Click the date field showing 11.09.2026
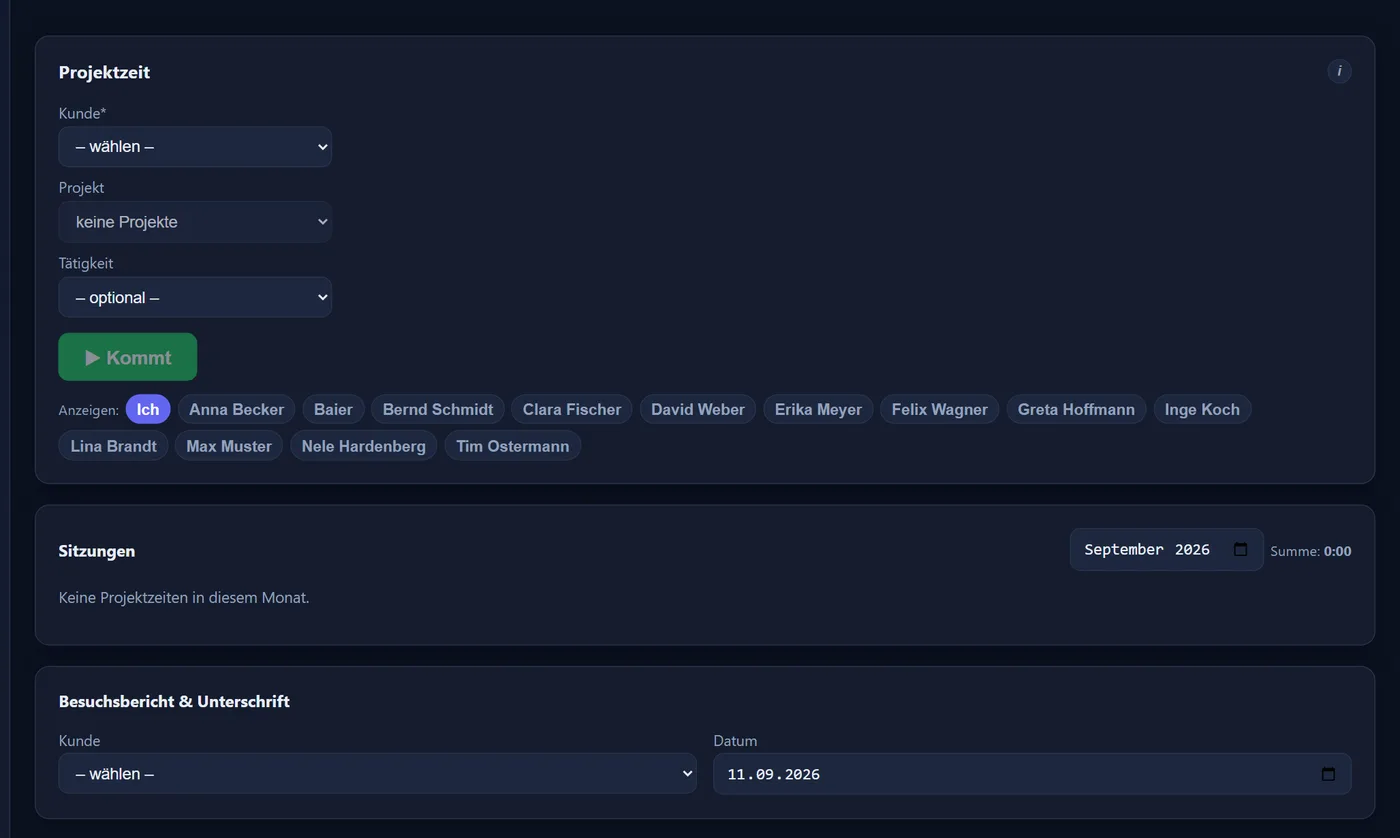1400x838 pixels. 1032,774
